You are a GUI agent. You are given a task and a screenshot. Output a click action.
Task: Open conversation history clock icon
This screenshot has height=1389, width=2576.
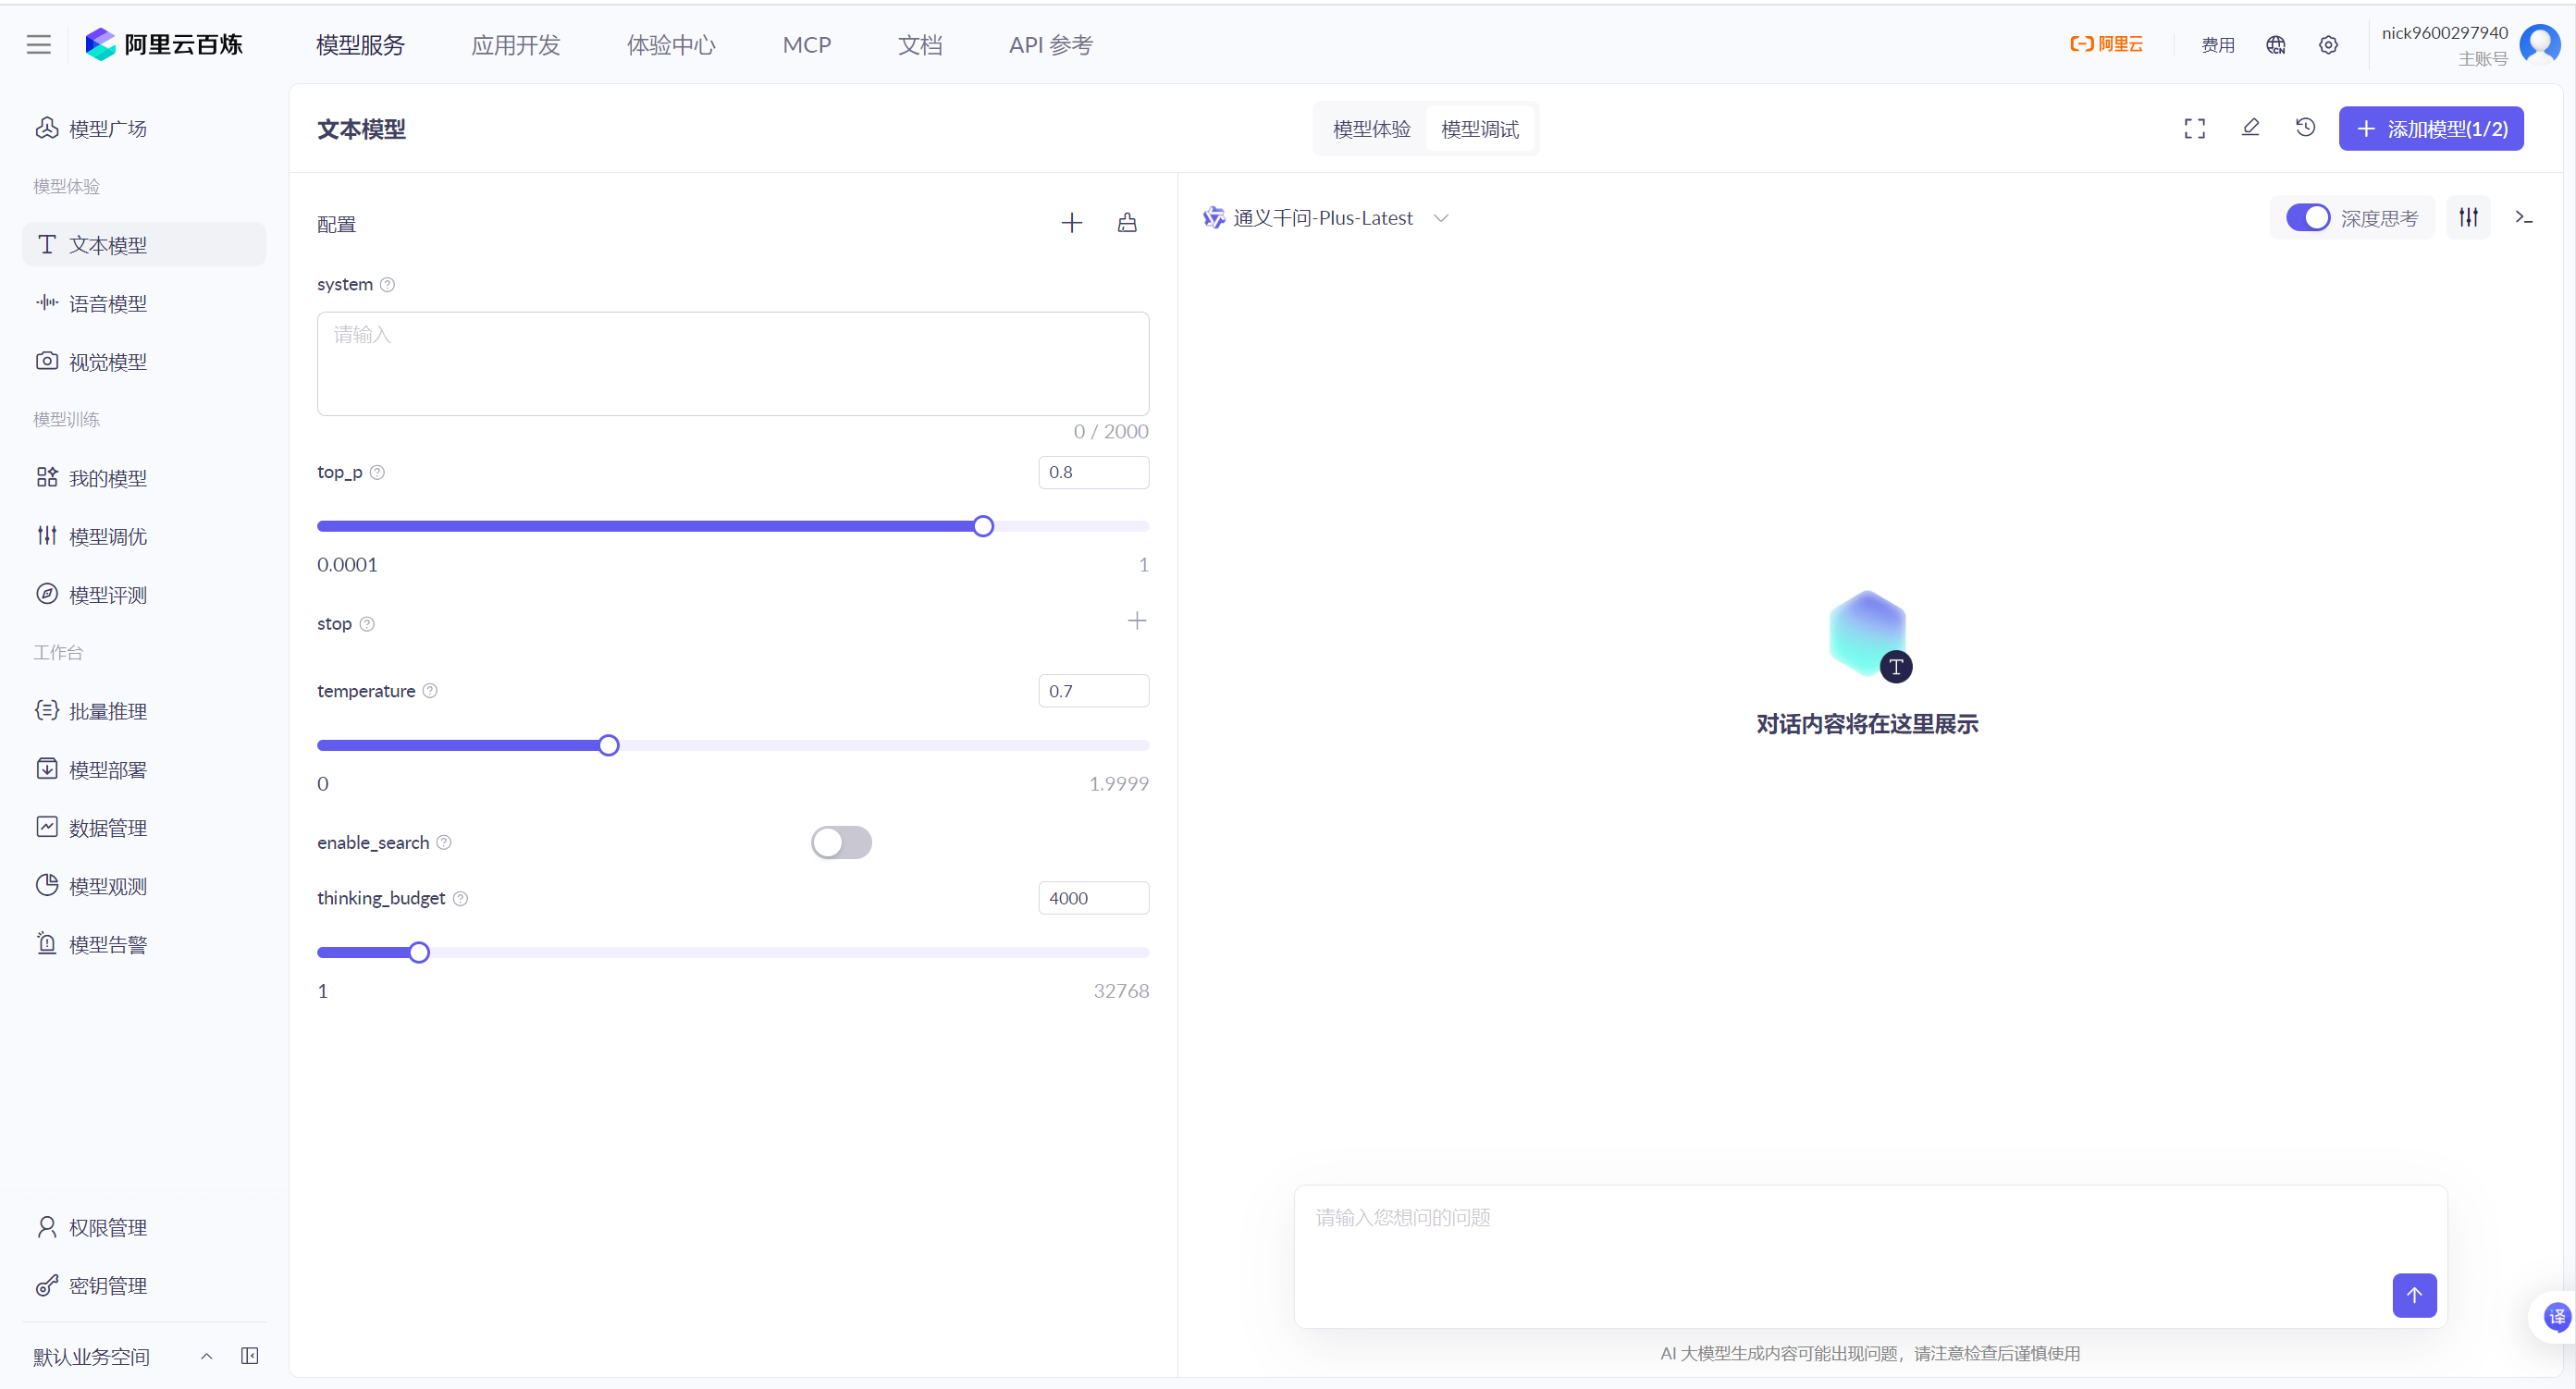pos(2305,128)
